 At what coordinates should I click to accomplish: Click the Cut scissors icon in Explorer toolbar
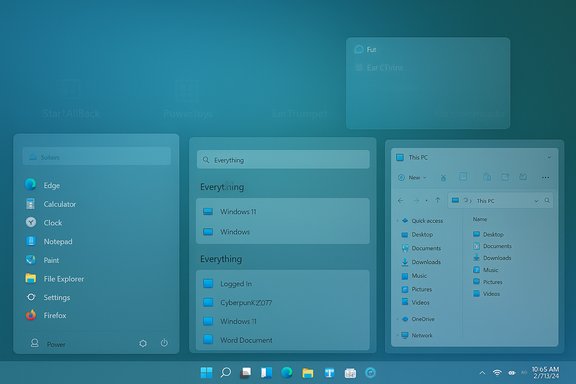[443, 178]
